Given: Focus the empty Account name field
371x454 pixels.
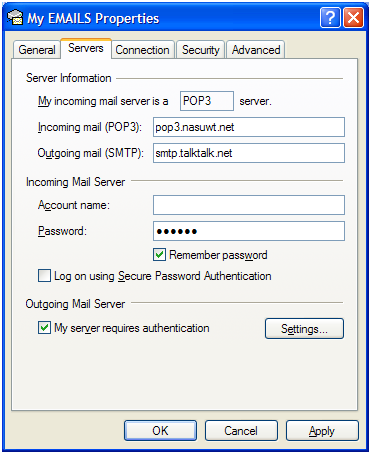Looking at the screenshot, I should [249, 205].
